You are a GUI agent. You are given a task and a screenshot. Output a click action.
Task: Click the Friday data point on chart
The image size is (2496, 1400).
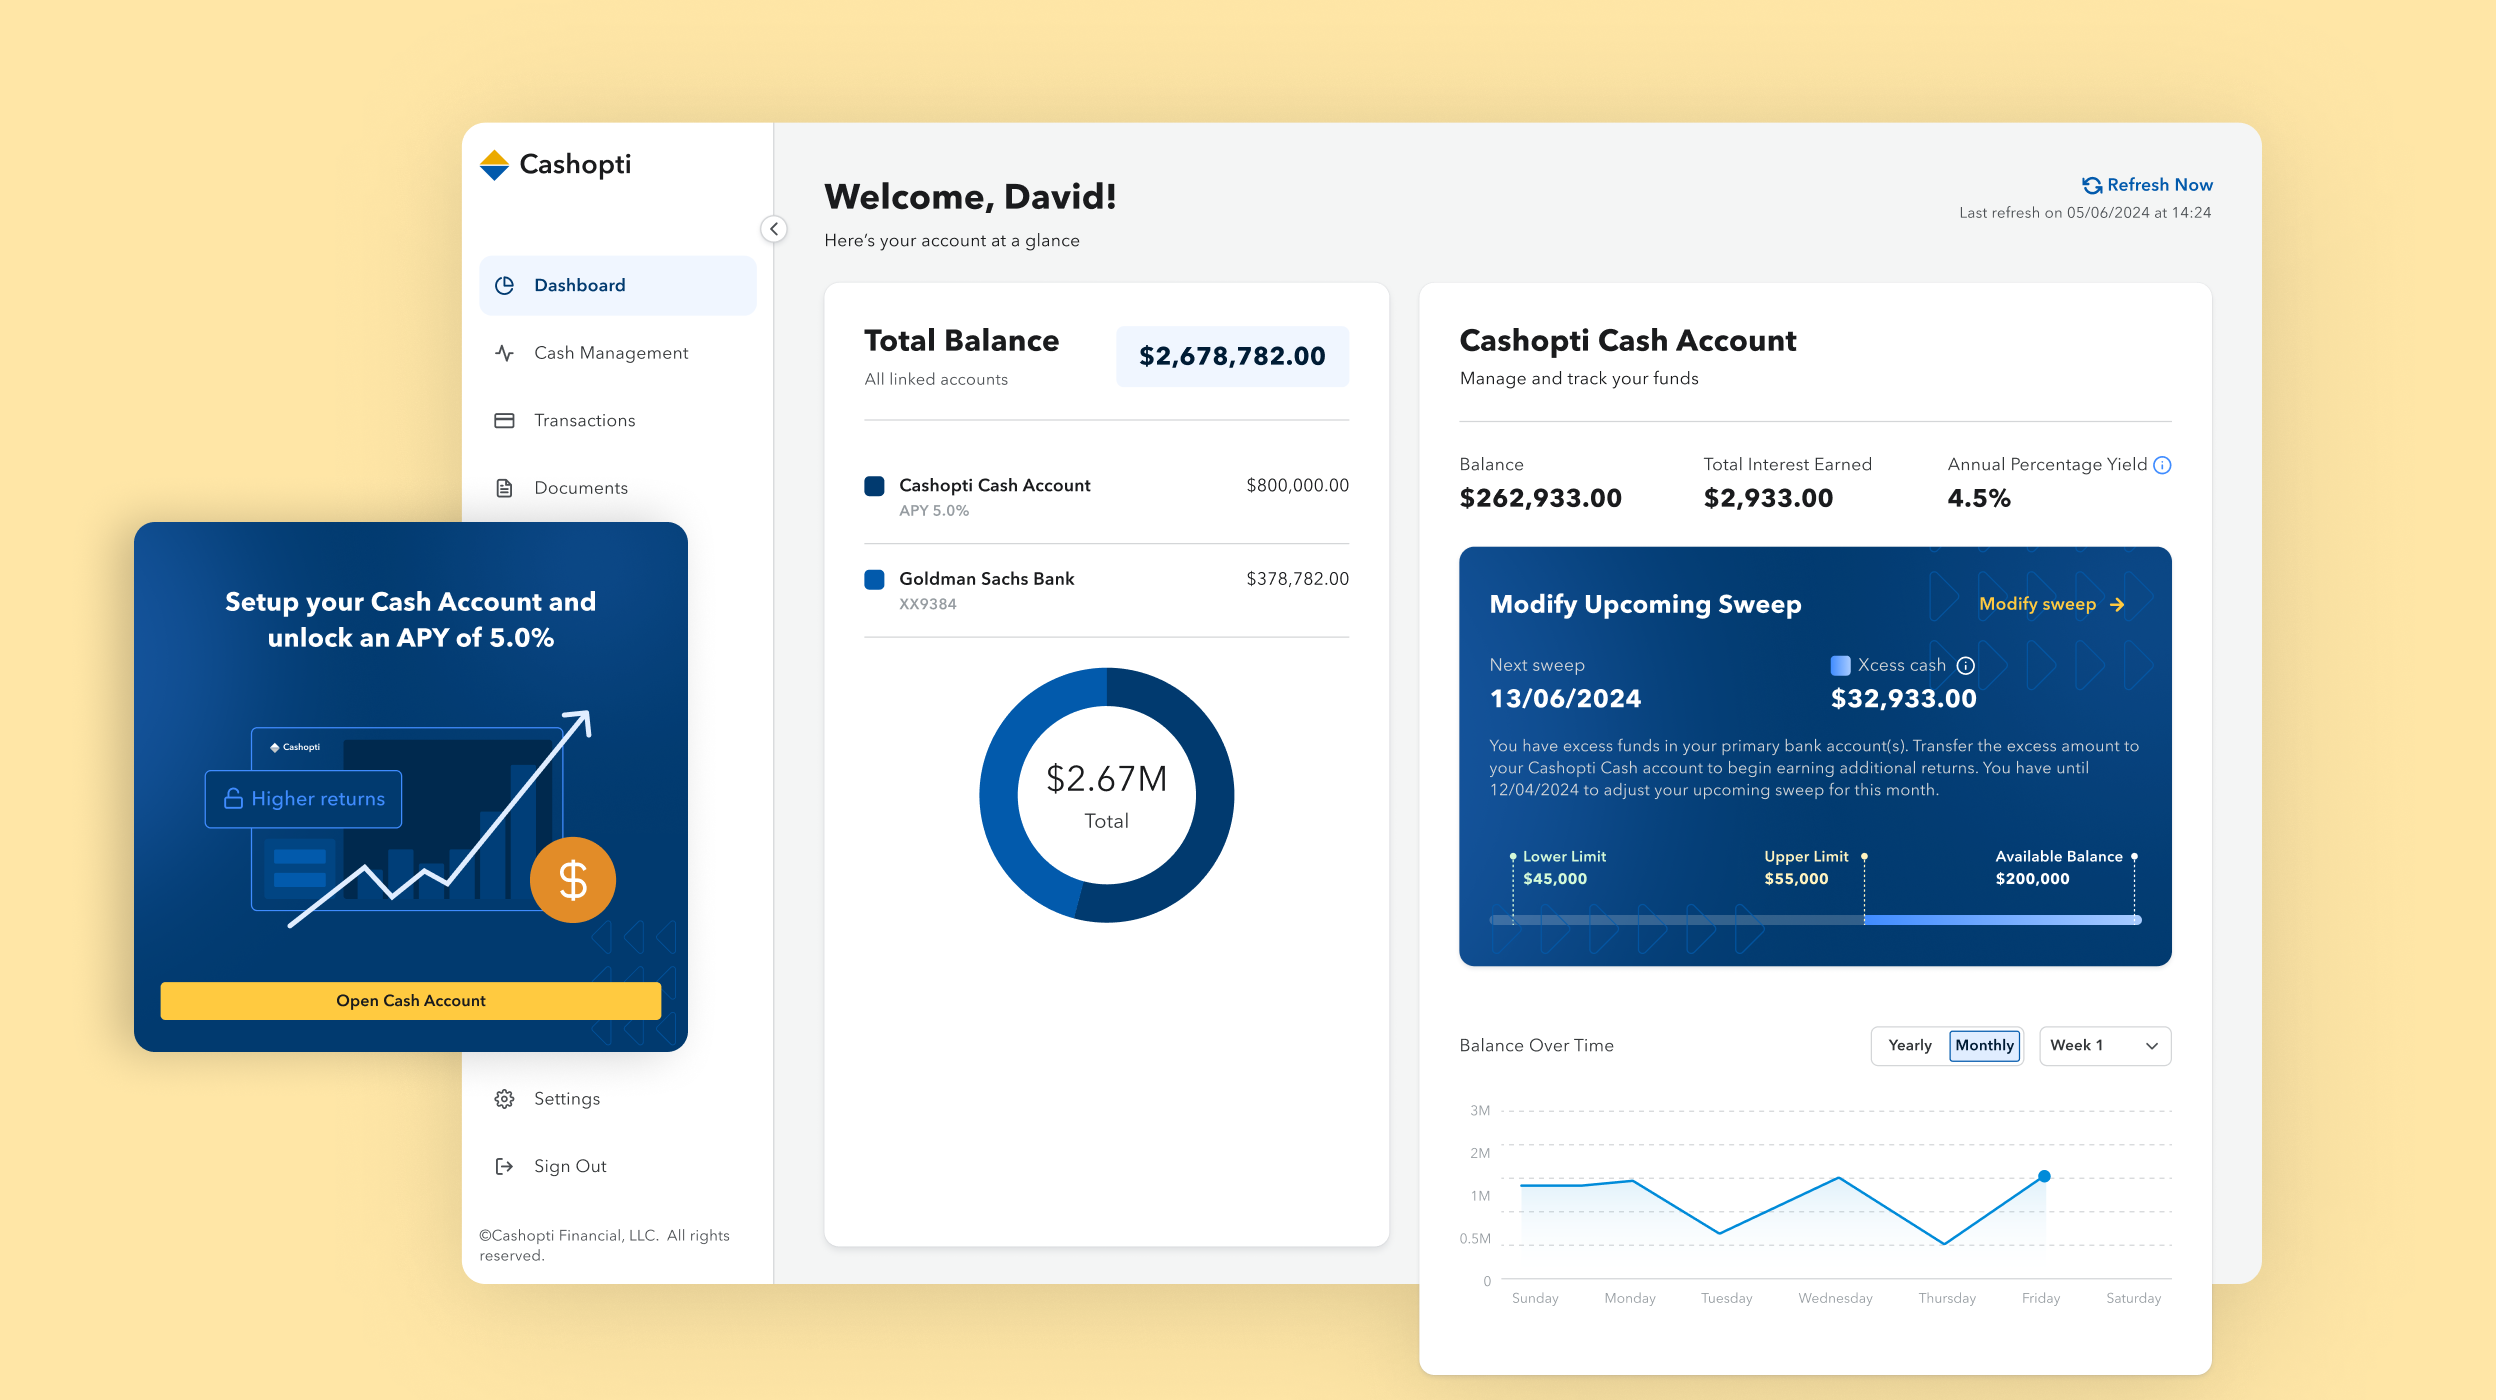pyautogui.click(x=2044, y=1177)
